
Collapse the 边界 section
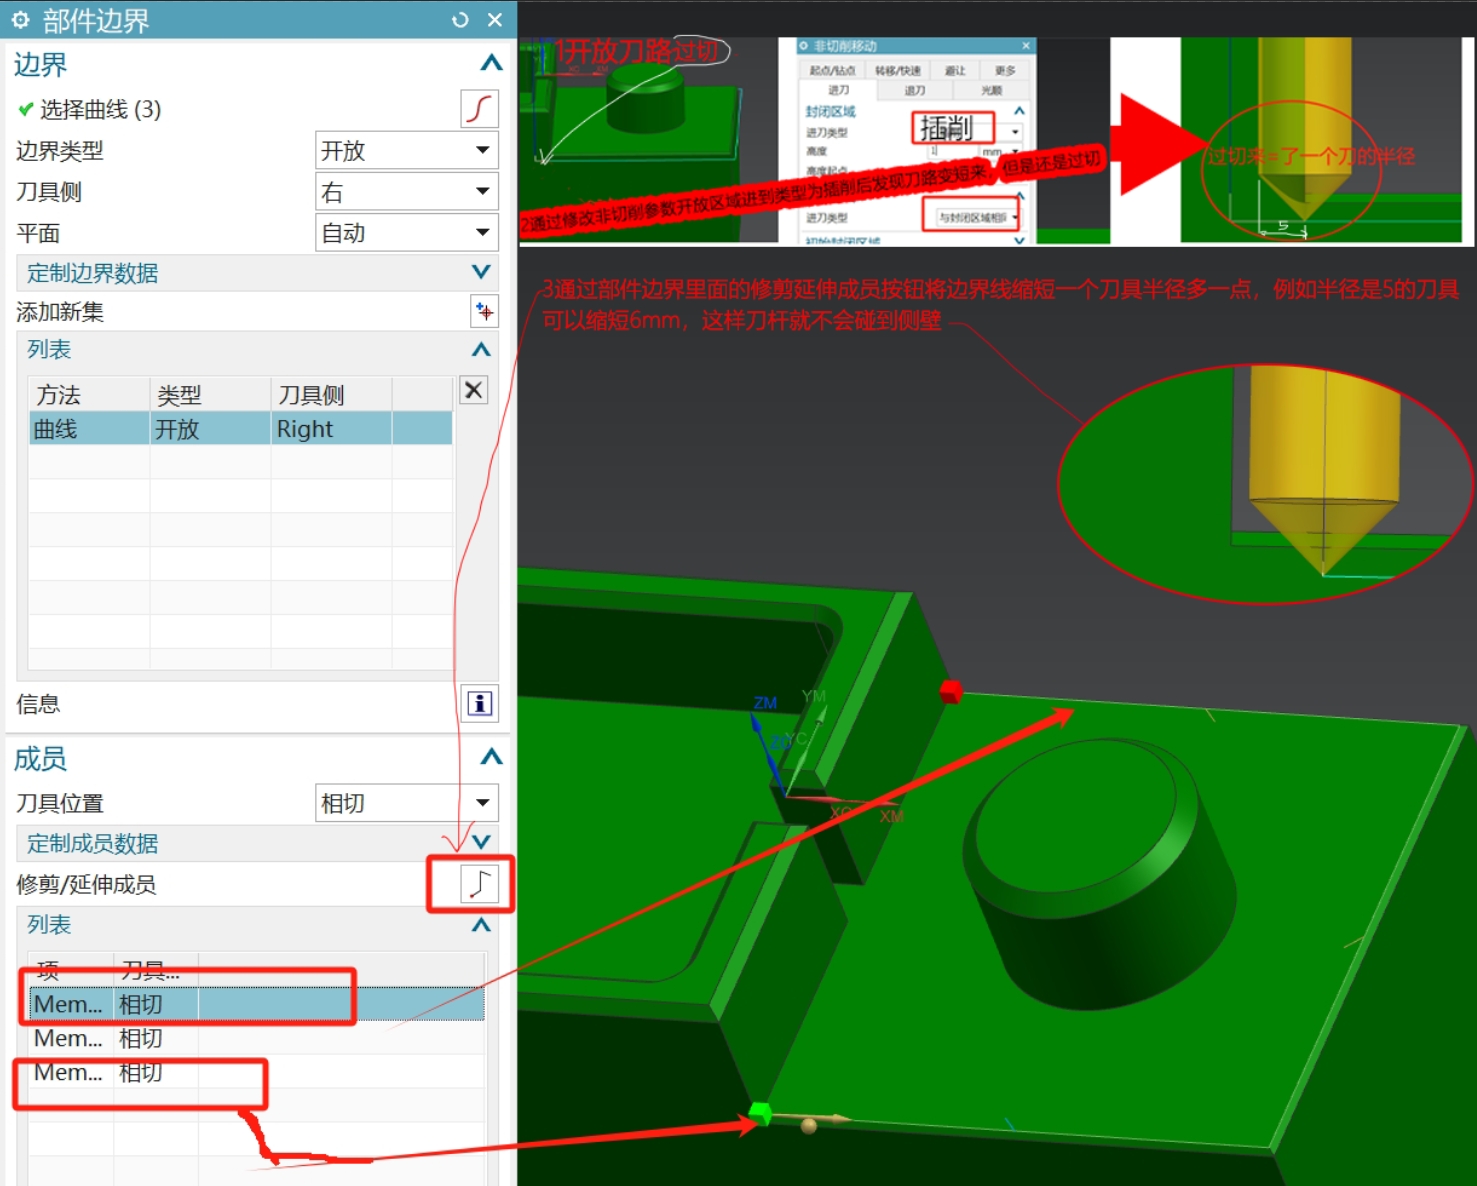(x=491, y=63)
